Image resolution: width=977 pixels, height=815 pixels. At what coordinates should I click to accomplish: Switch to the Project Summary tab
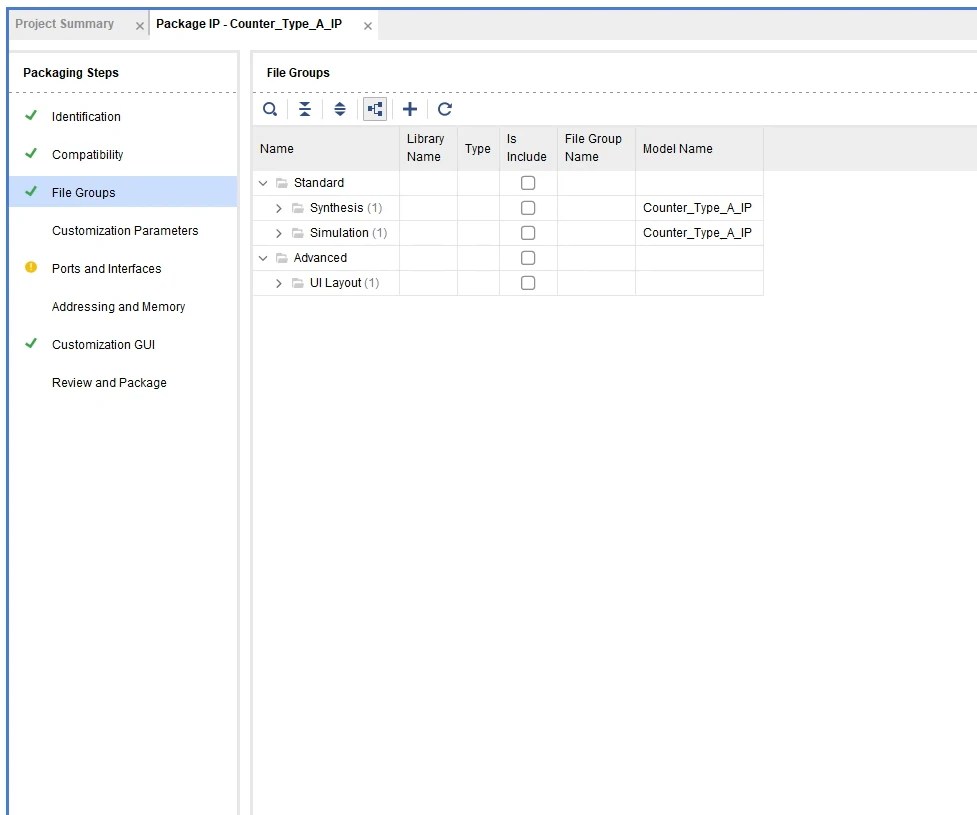tap(65, 24)
